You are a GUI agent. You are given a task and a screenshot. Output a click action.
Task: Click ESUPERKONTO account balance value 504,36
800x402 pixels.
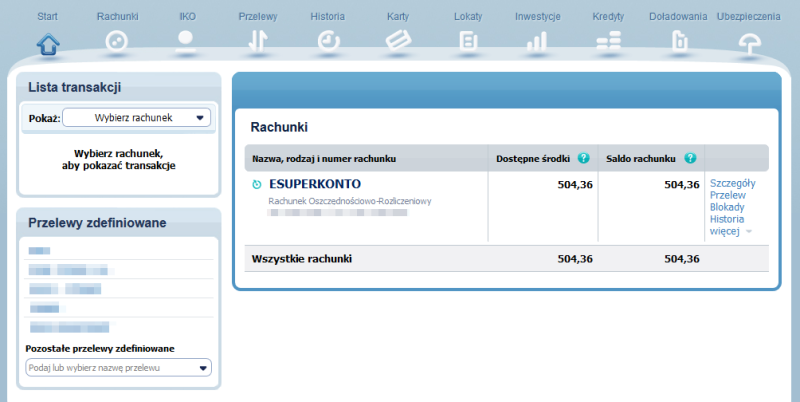pyautogui.click(x=682, y=185)
